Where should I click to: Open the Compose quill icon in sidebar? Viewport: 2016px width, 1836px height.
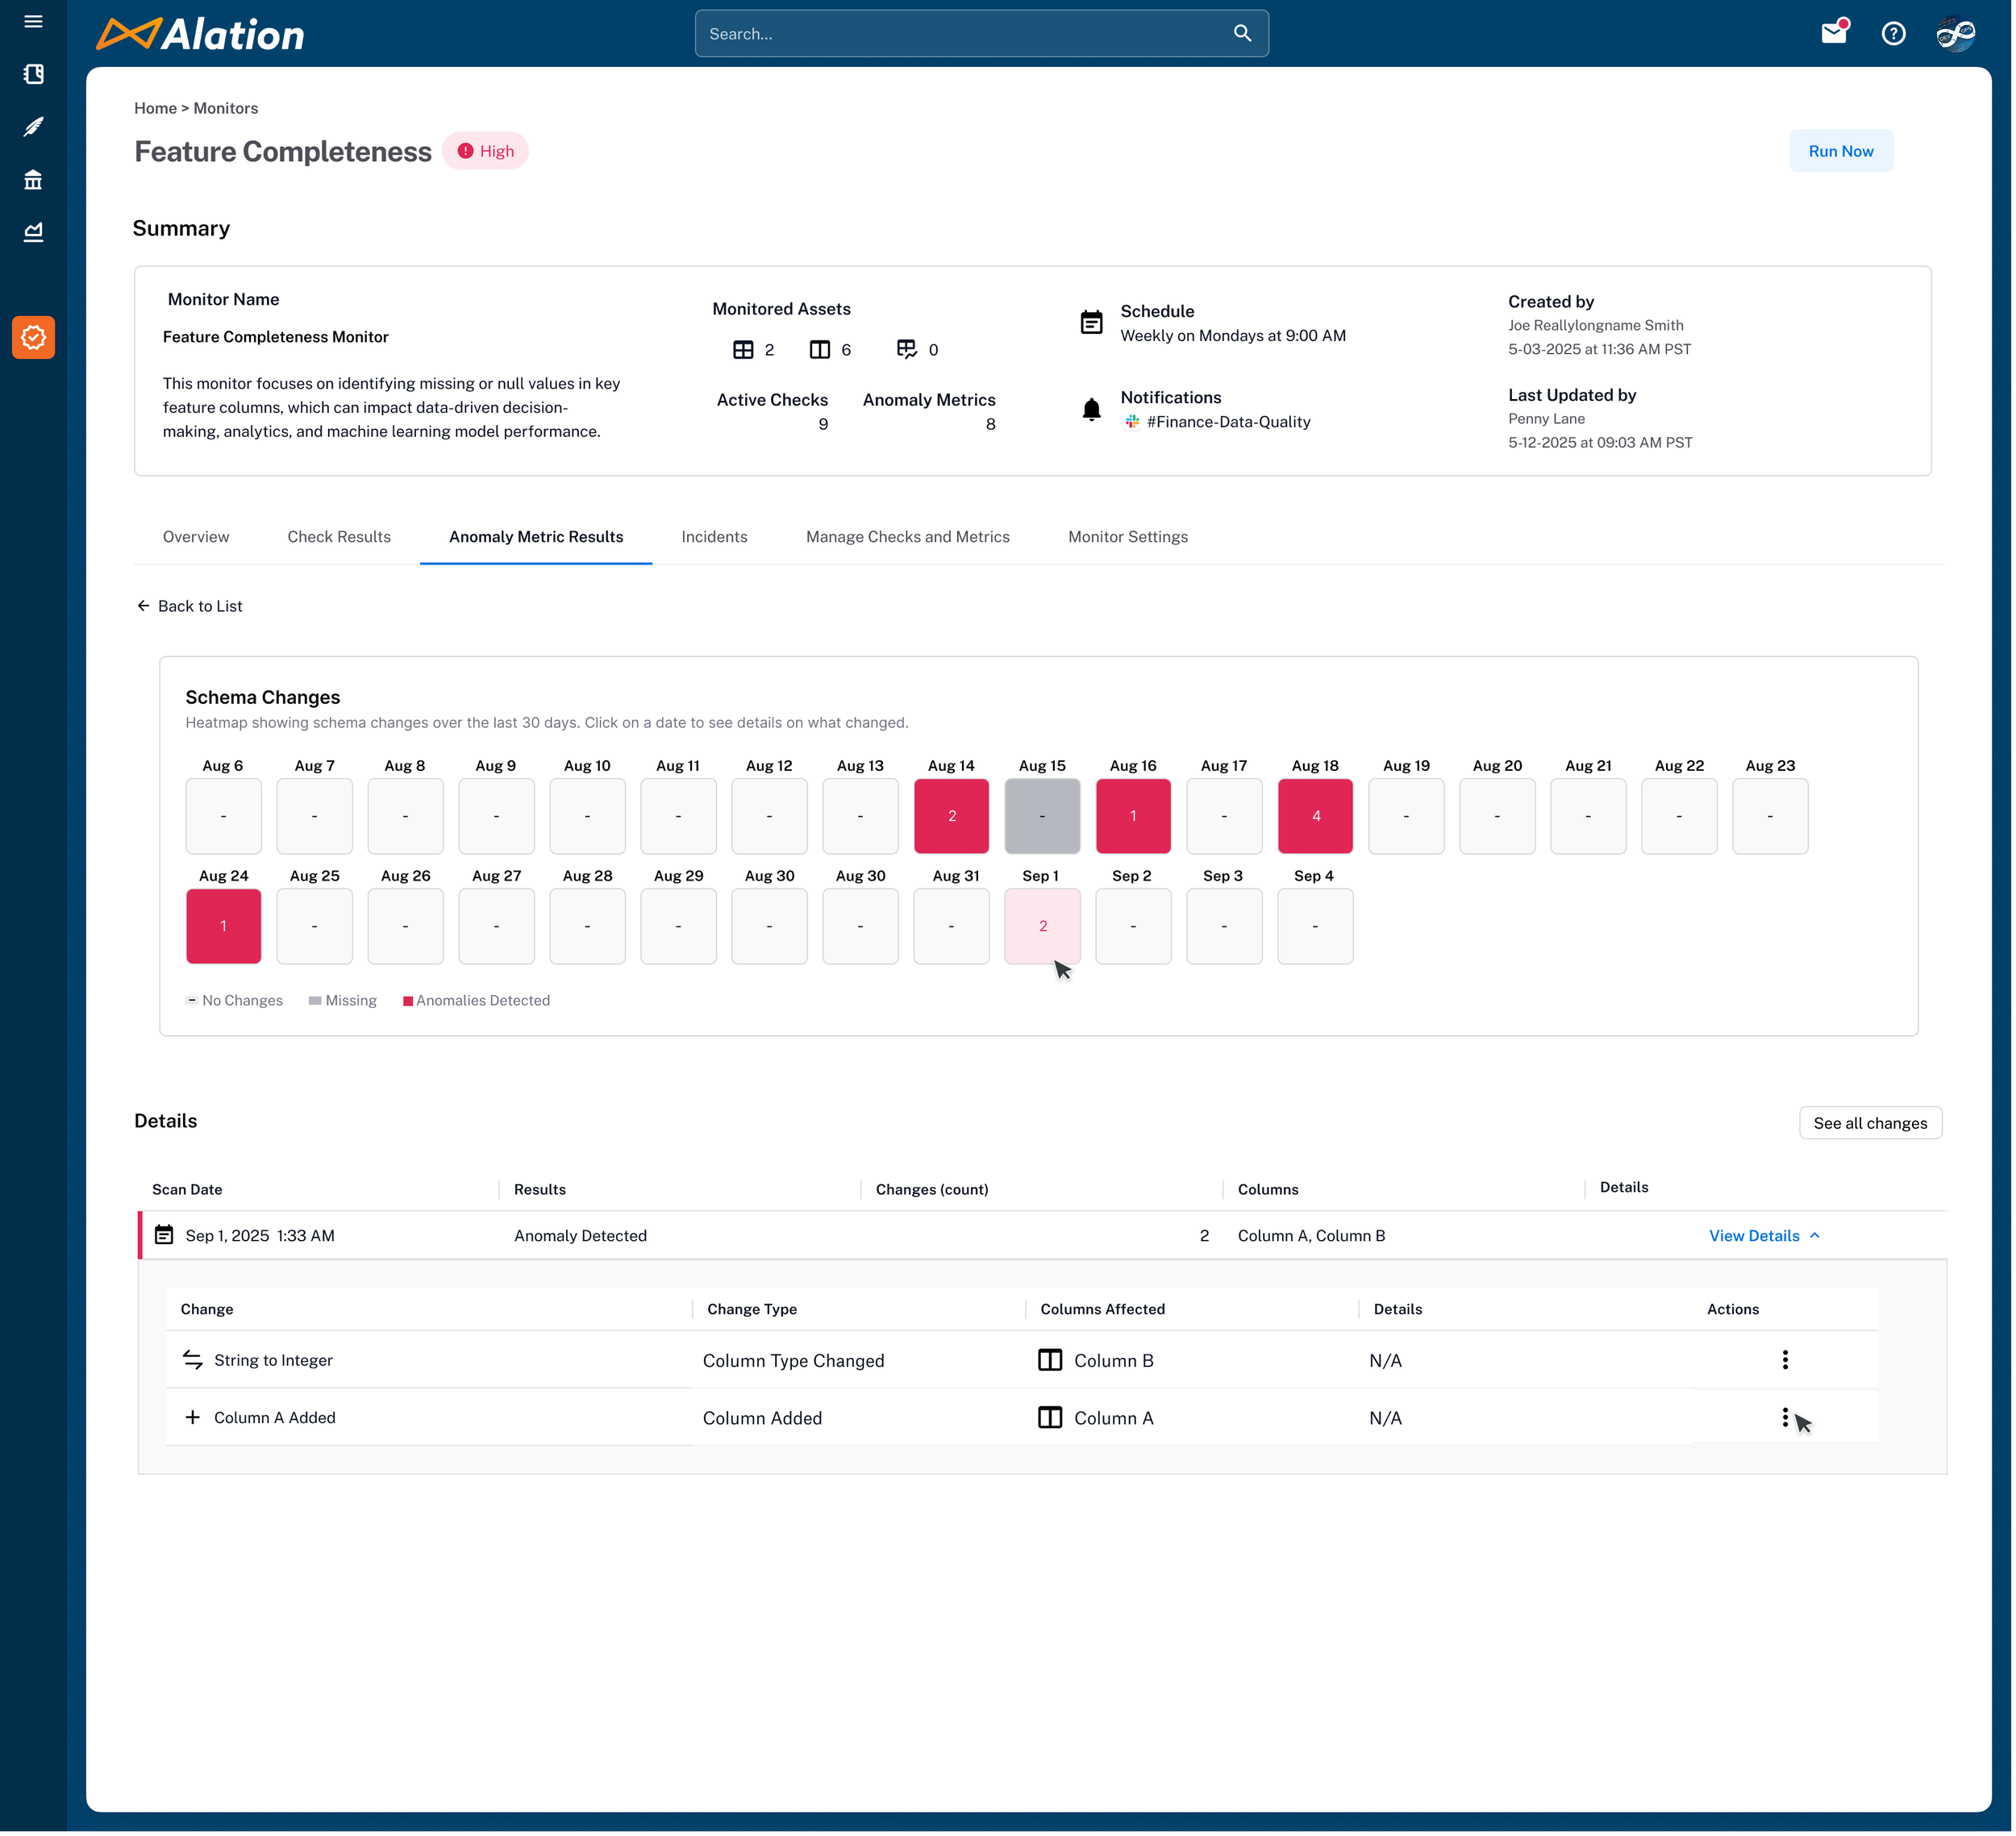coord(33,127)
